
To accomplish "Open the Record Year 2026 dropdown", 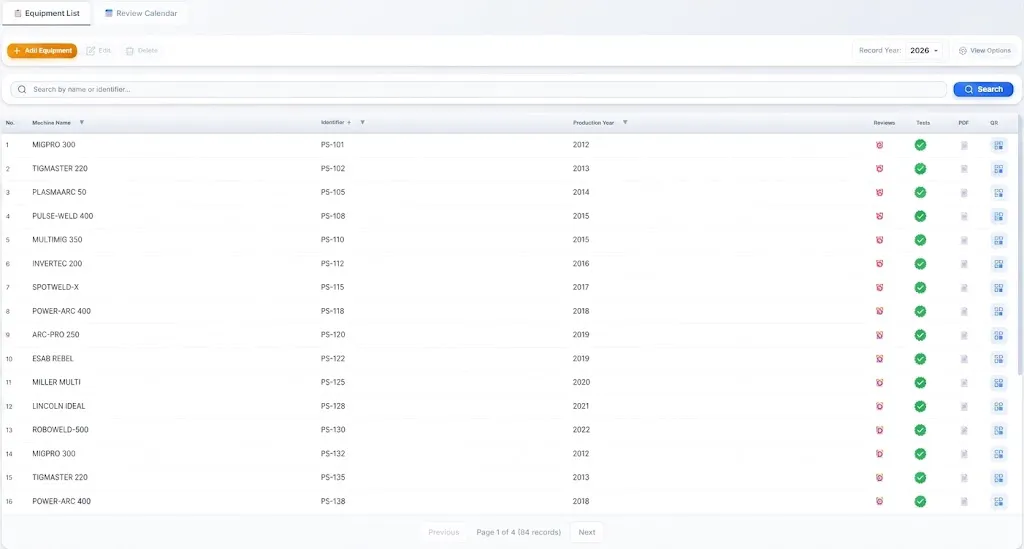I will (924, 50).
